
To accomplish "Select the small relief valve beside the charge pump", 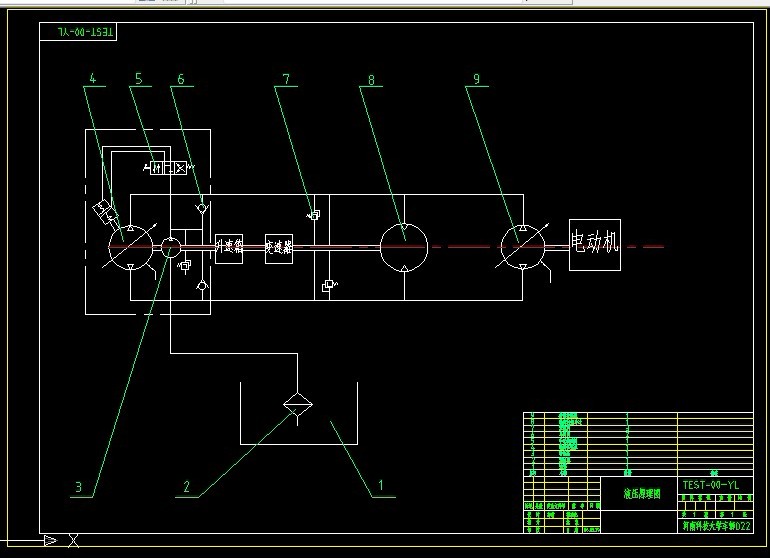I will coord(184,266).
